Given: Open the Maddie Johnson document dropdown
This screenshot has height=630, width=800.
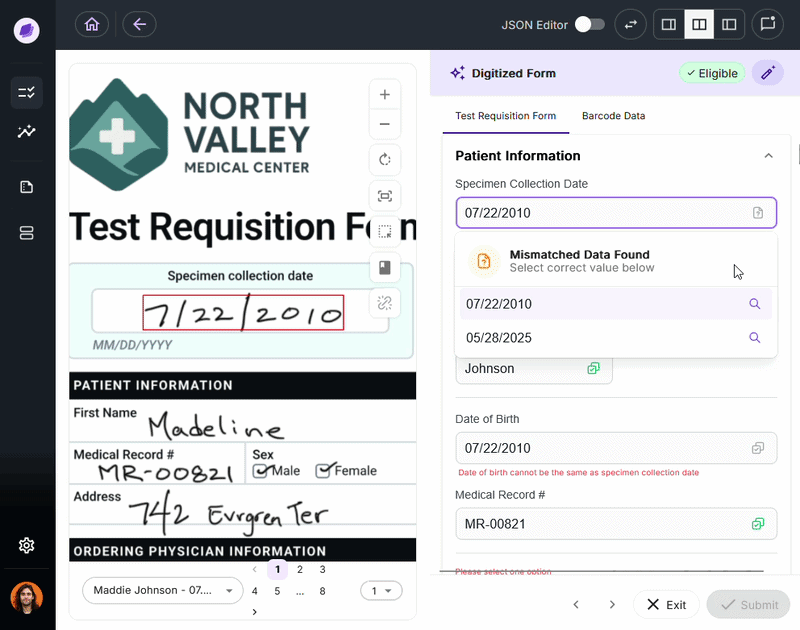Looking at the screenshot, I should point(163,590).
